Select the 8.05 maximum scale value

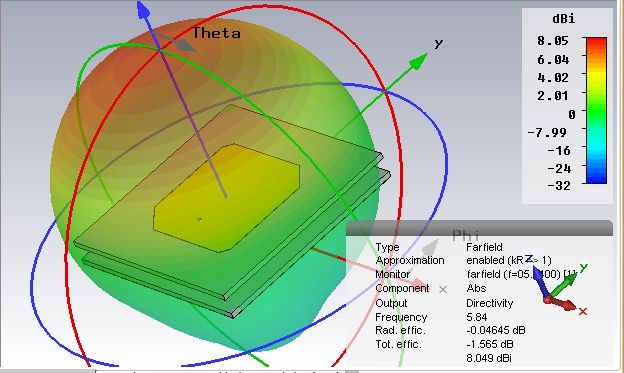point(553,41)
